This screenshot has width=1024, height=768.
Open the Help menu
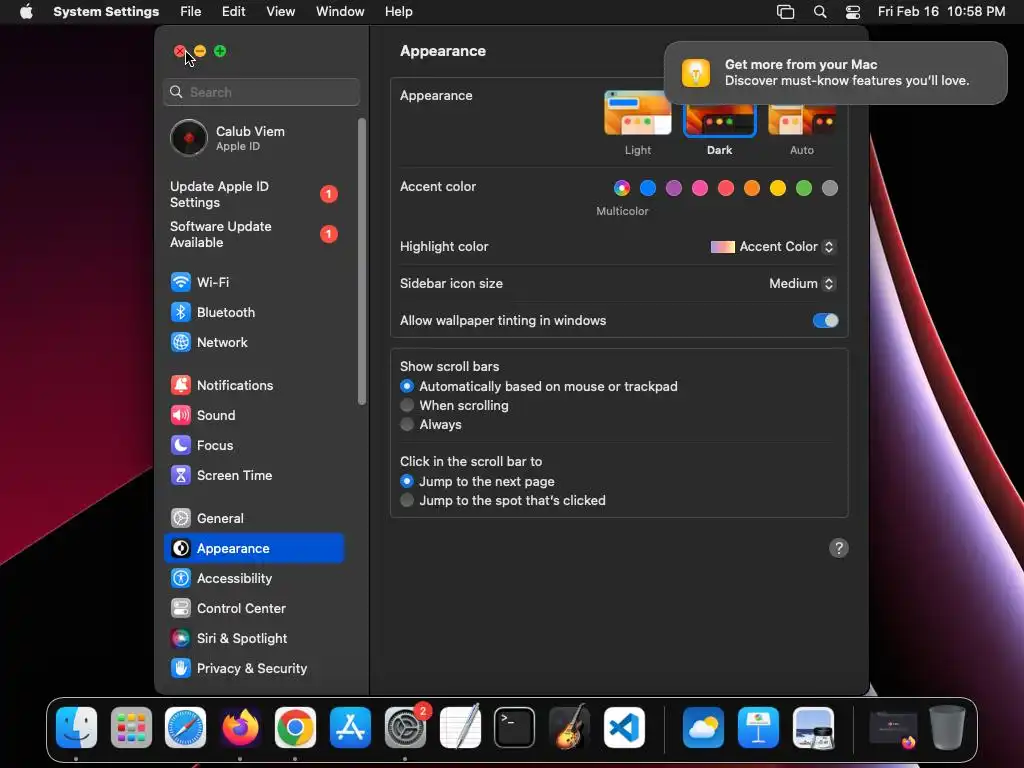pos(398,12)
